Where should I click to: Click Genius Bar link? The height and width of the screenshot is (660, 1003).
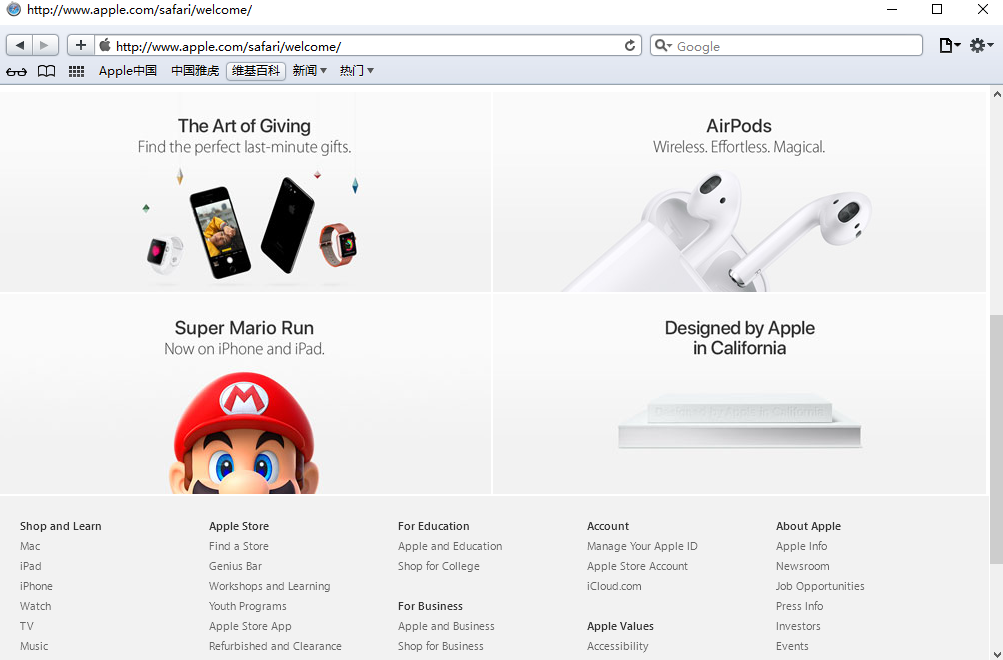click(235, 566)
